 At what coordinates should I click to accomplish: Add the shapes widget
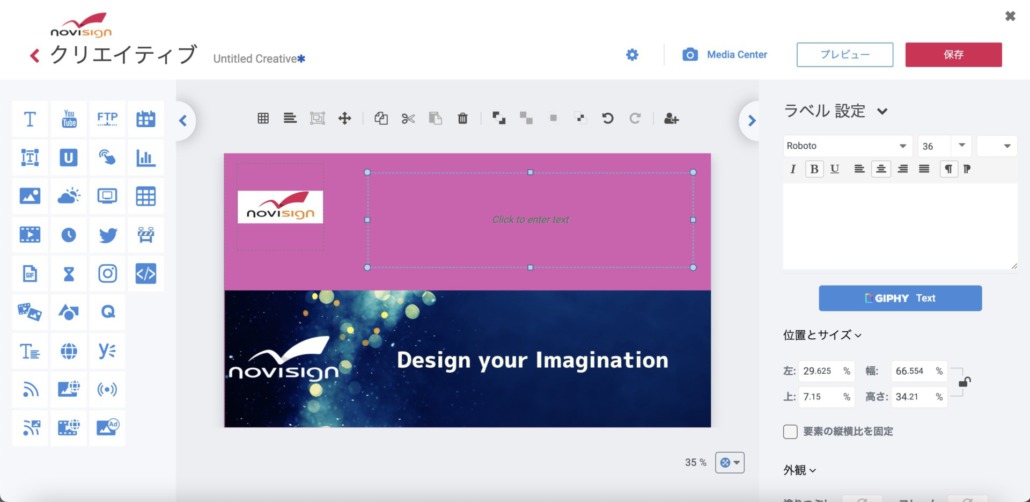point(68,312)
